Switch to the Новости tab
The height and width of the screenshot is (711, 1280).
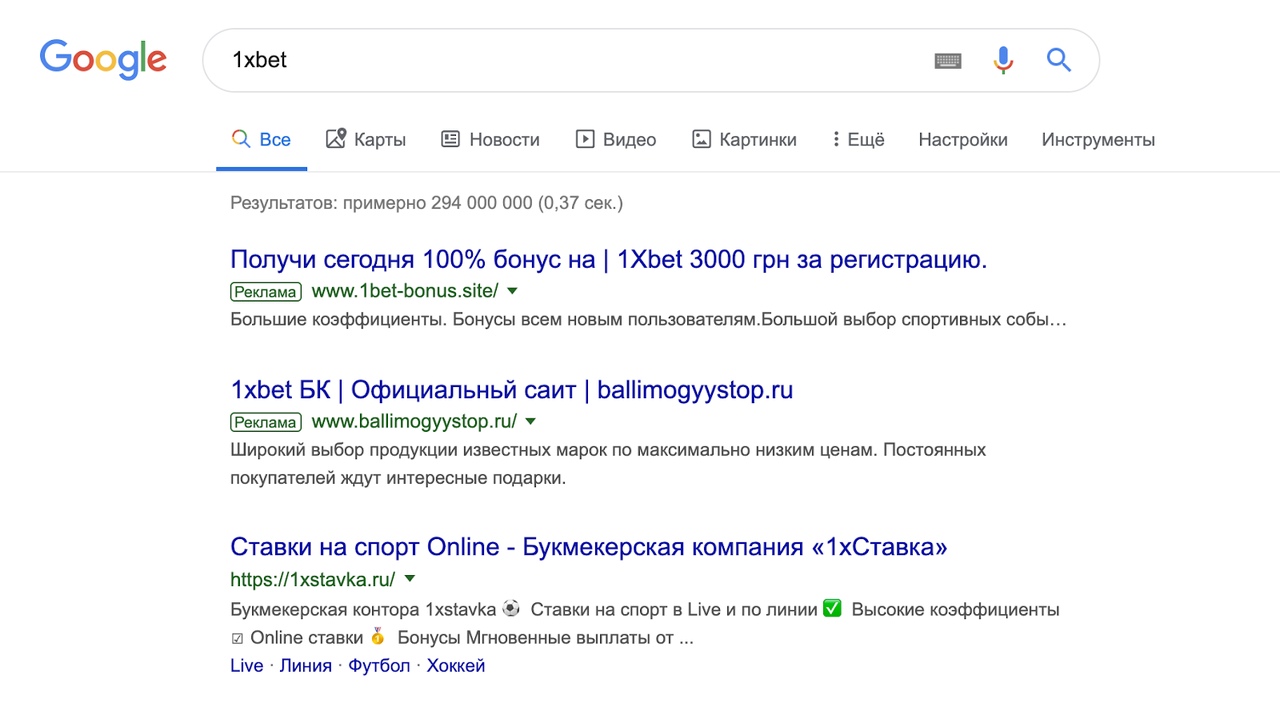tap(490, 140)
